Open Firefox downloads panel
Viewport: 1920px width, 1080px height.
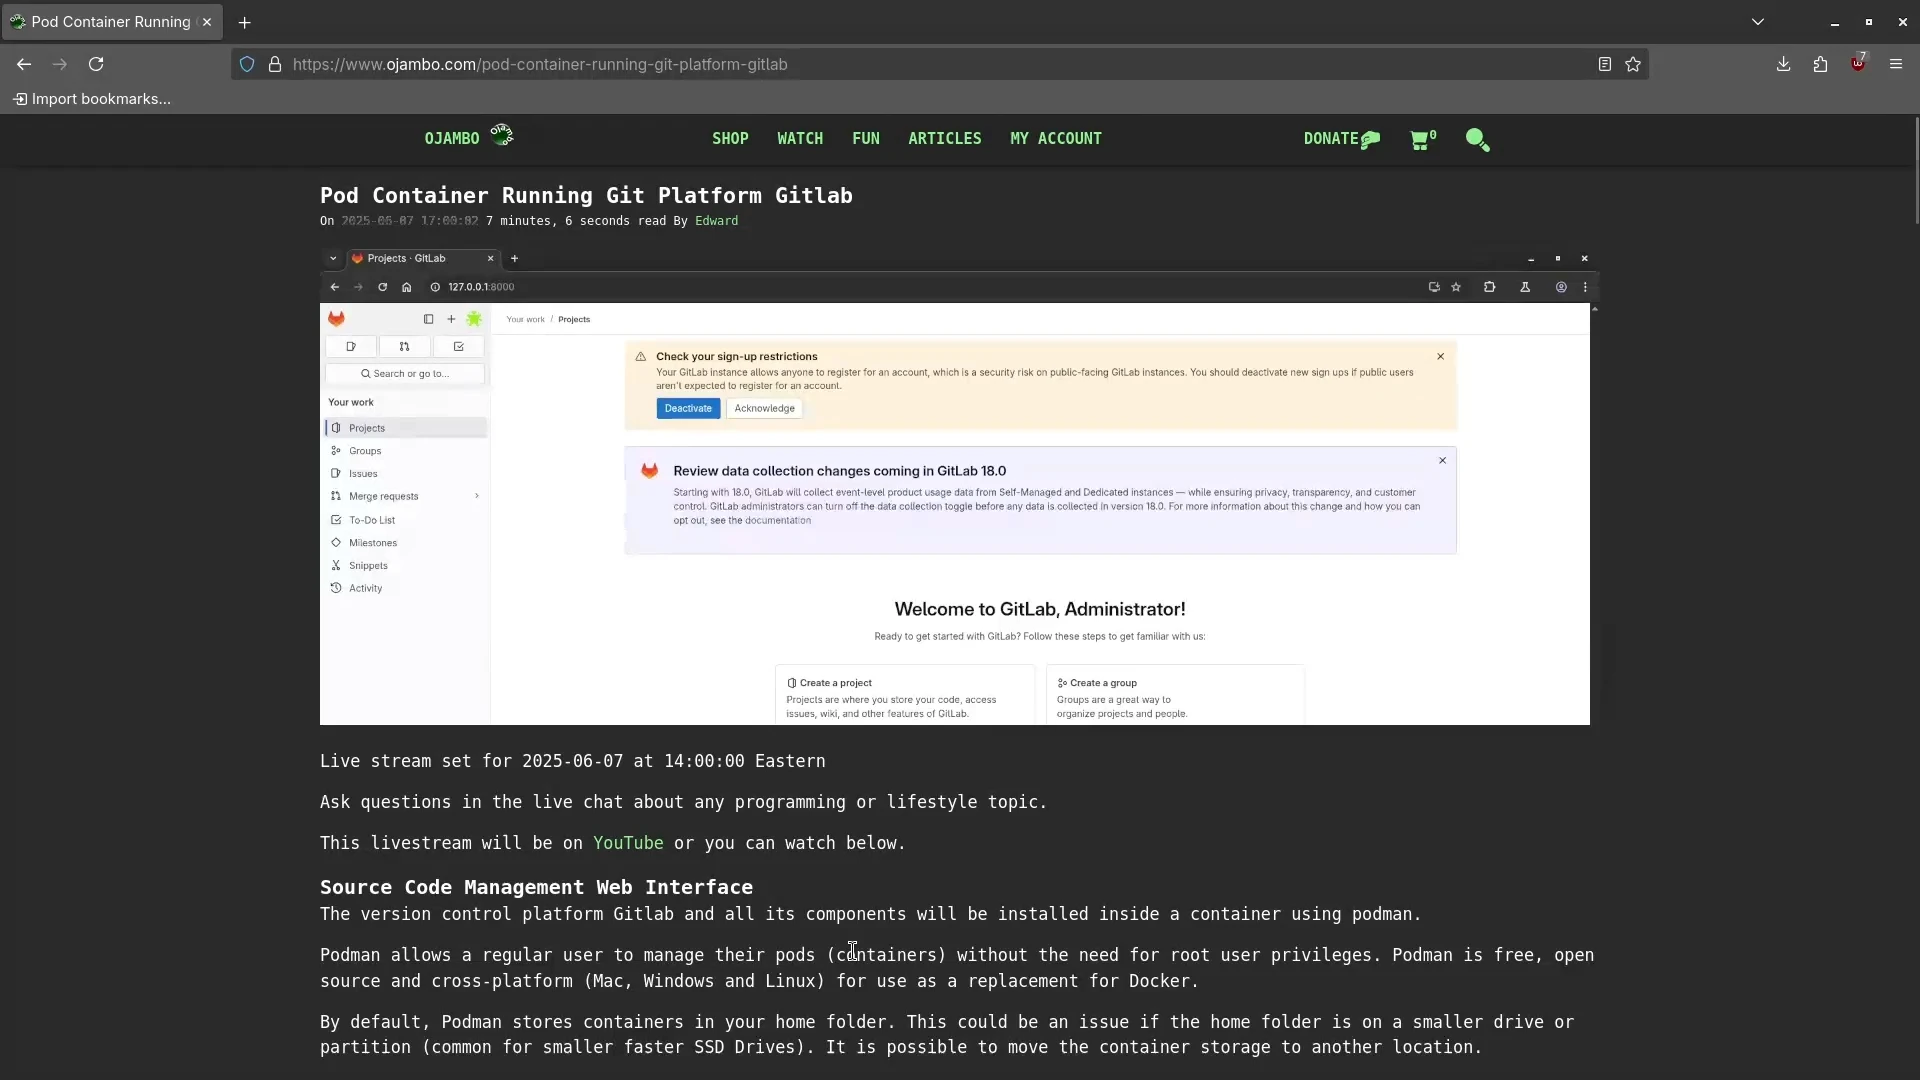[1783, 64]
